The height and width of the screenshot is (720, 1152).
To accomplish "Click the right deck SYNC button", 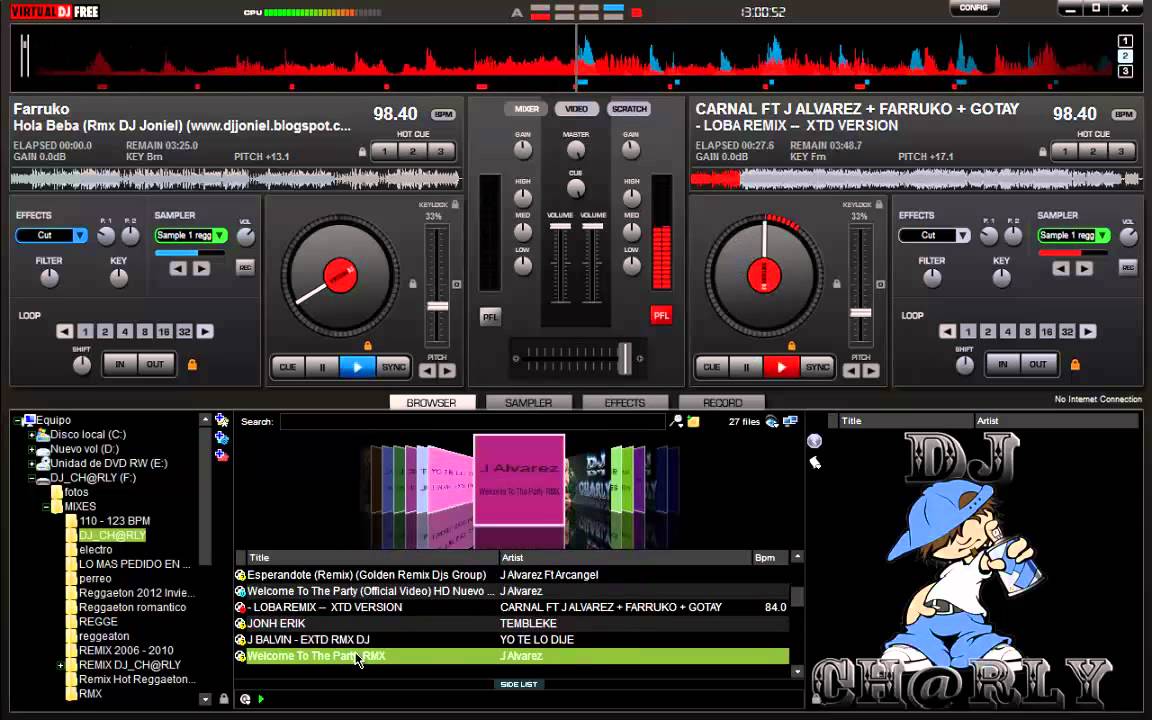I will click(x=817, y=367).
